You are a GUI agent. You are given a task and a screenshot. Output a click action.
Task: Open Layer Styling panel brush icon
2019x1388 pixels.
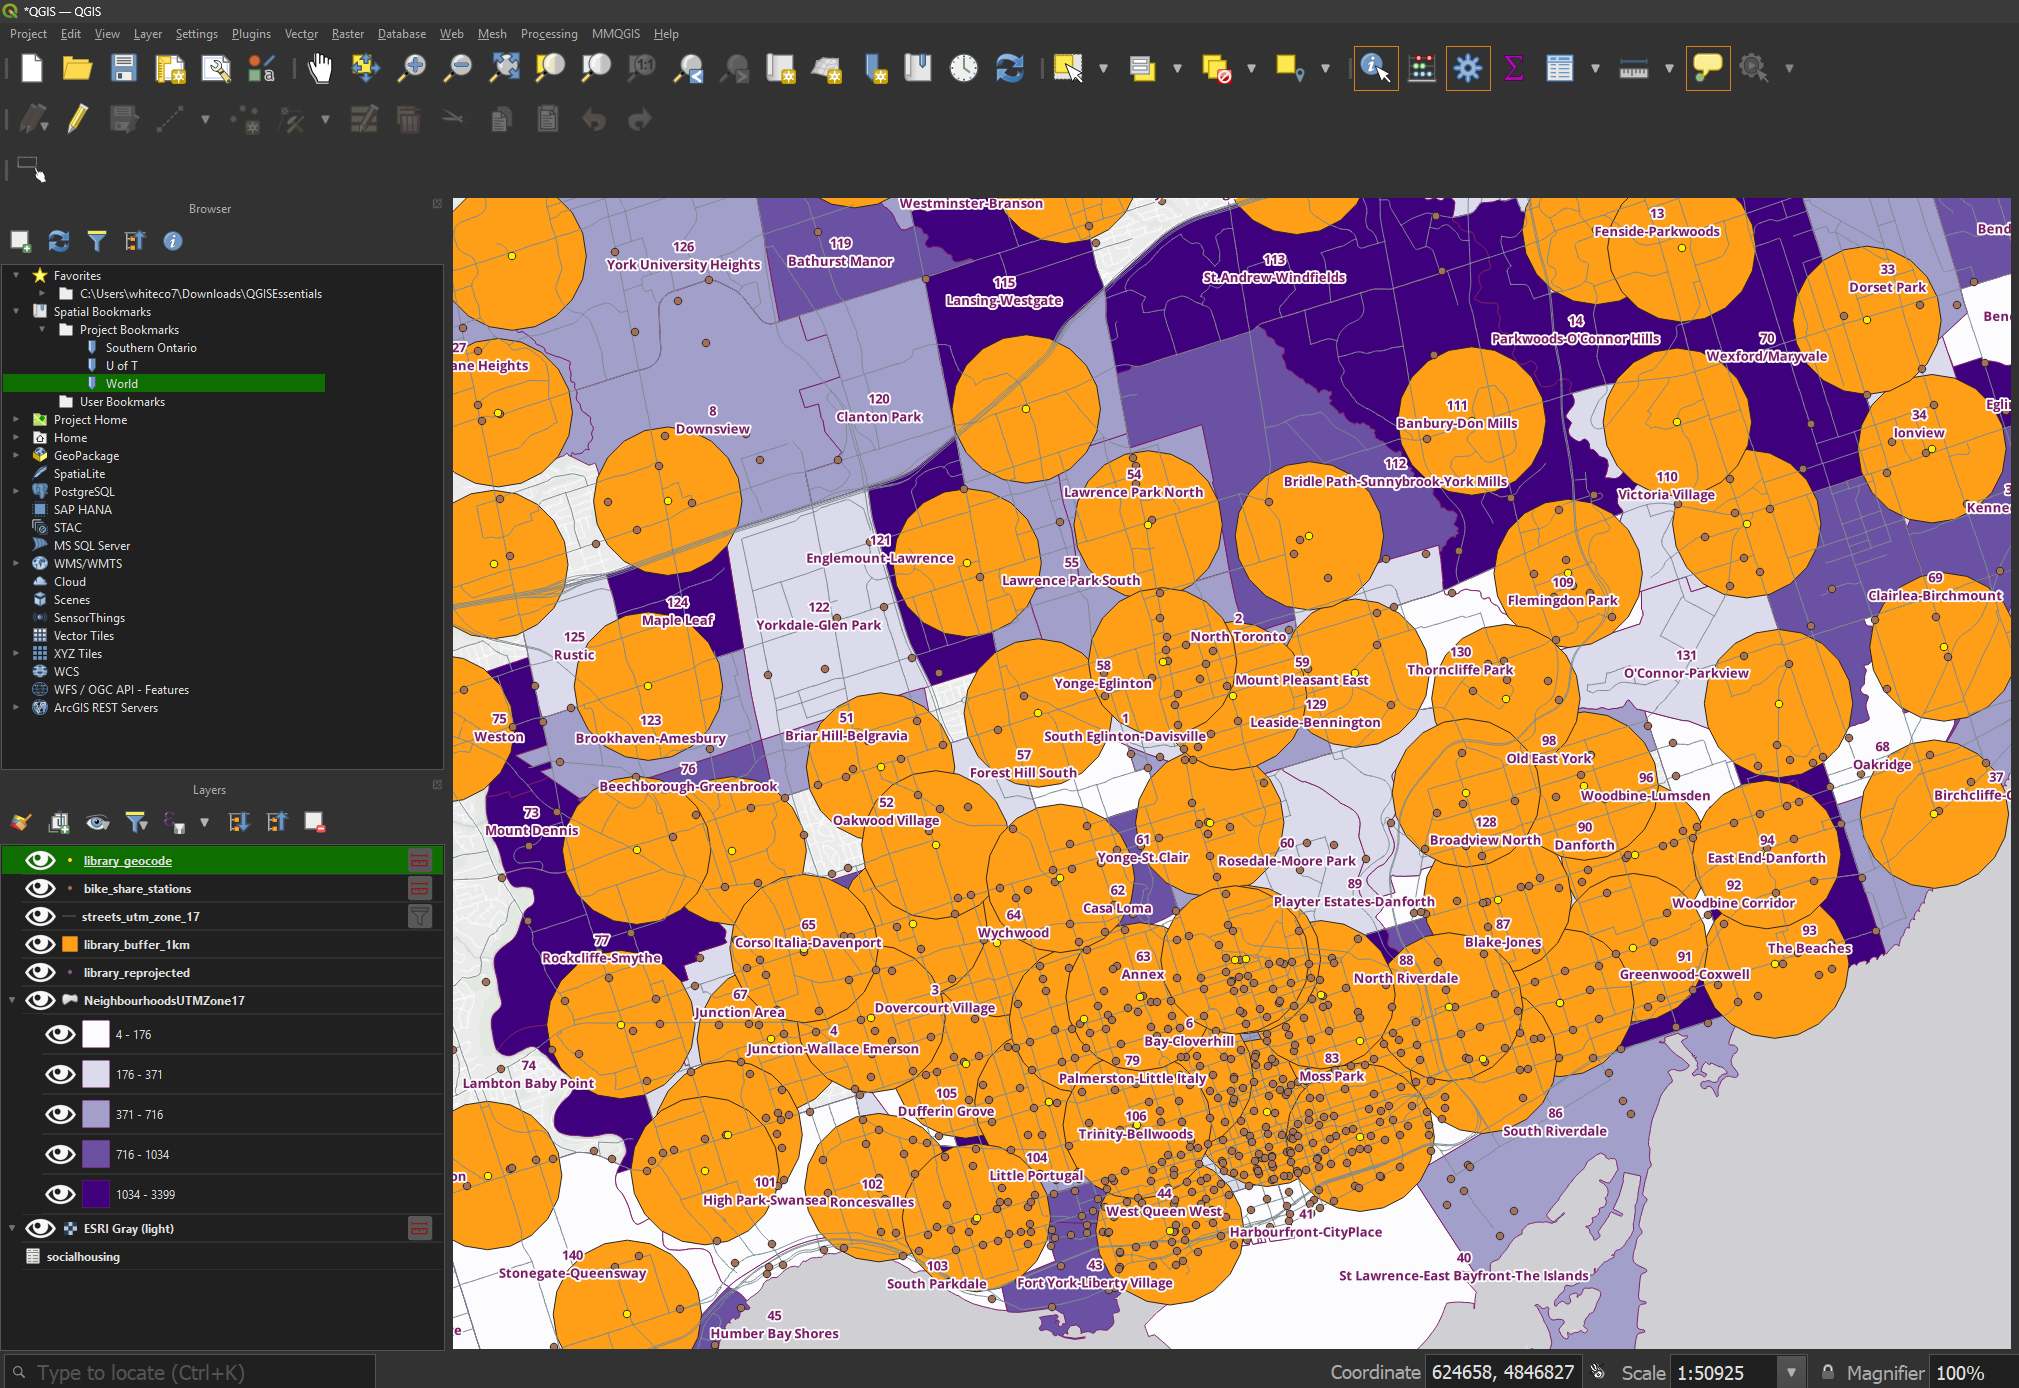tap(21, 822)
